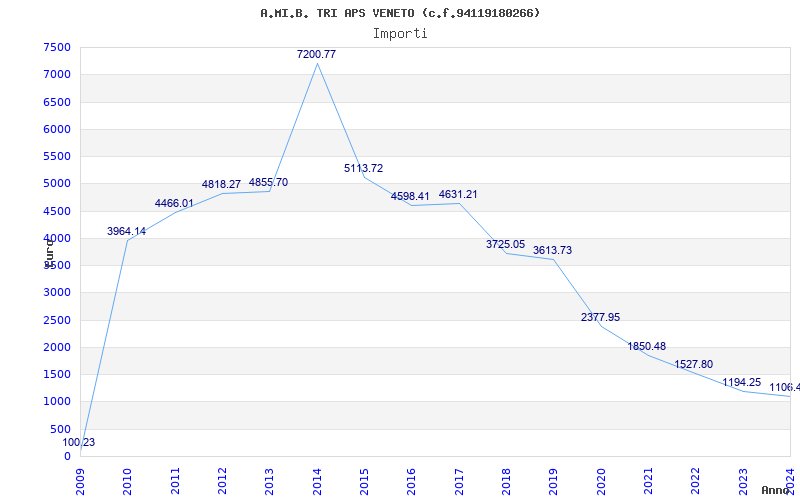Click the y-axis value 6500
This screenshot has height=500, width=800.
pyautogui.click(x=57, y=102)
